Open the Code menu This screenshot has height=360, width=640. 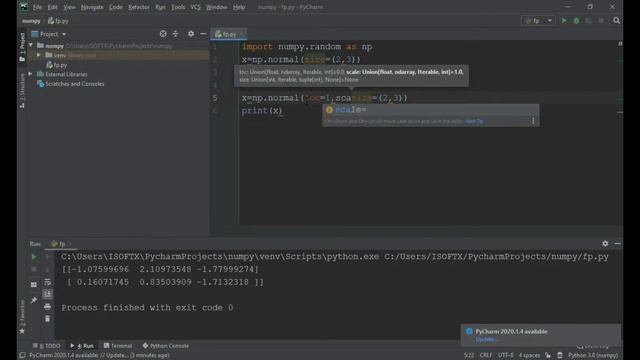click(x=116, y=7)
